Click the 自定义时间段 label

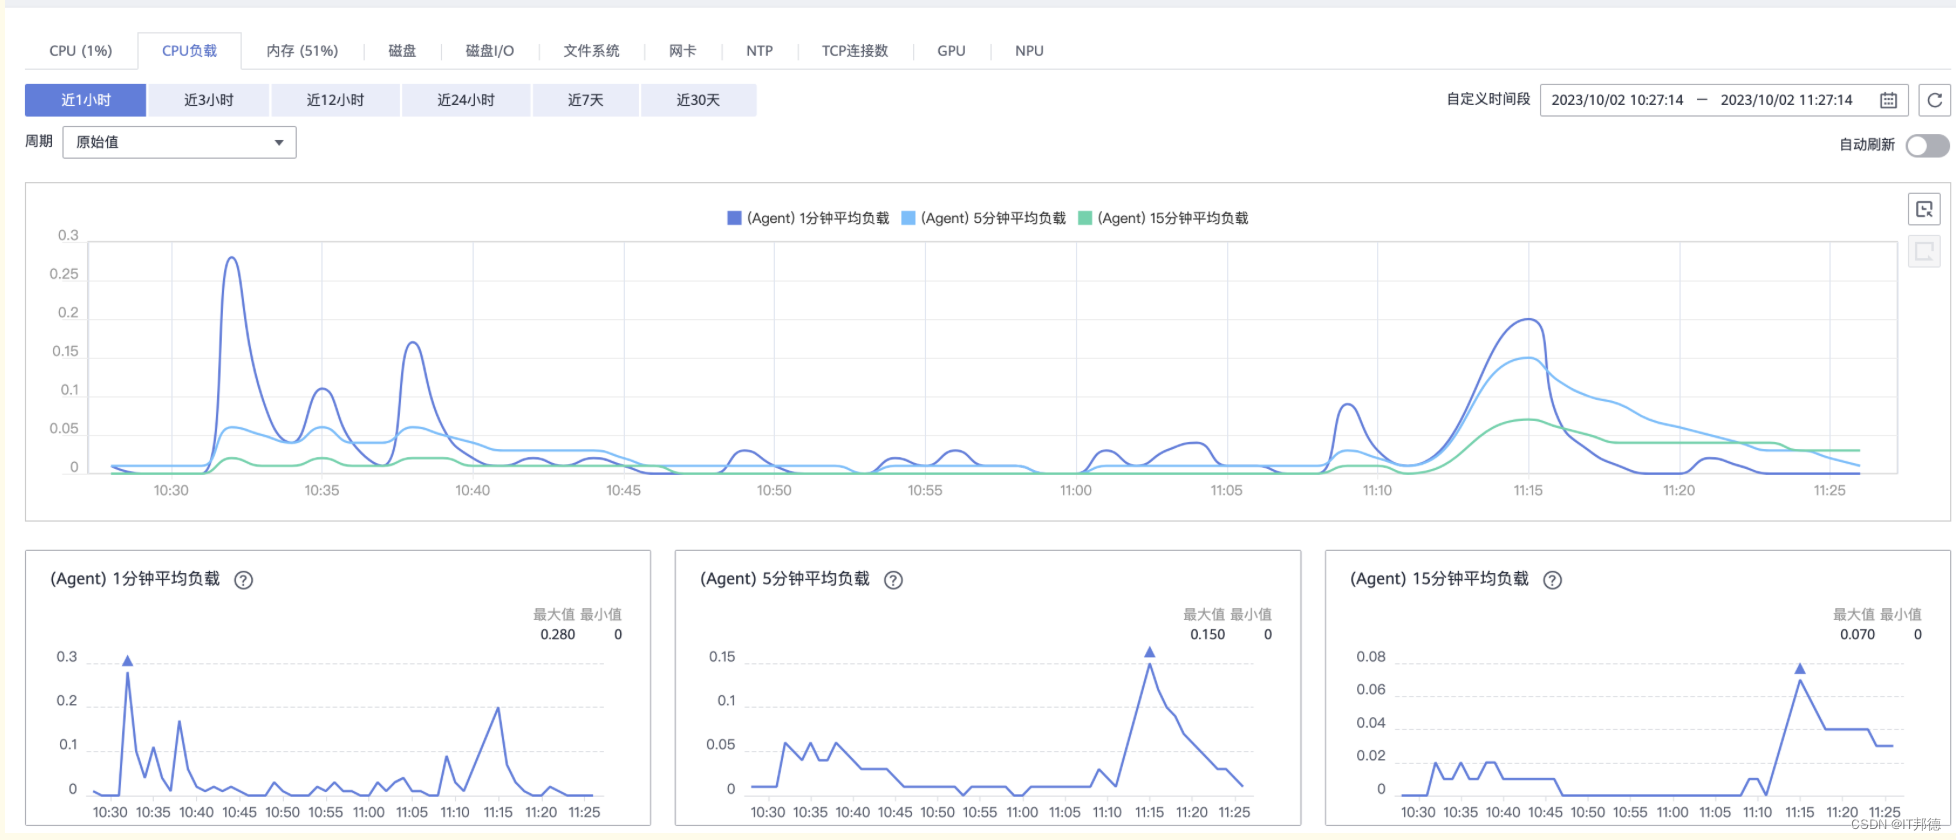[x=1488, y=99]
